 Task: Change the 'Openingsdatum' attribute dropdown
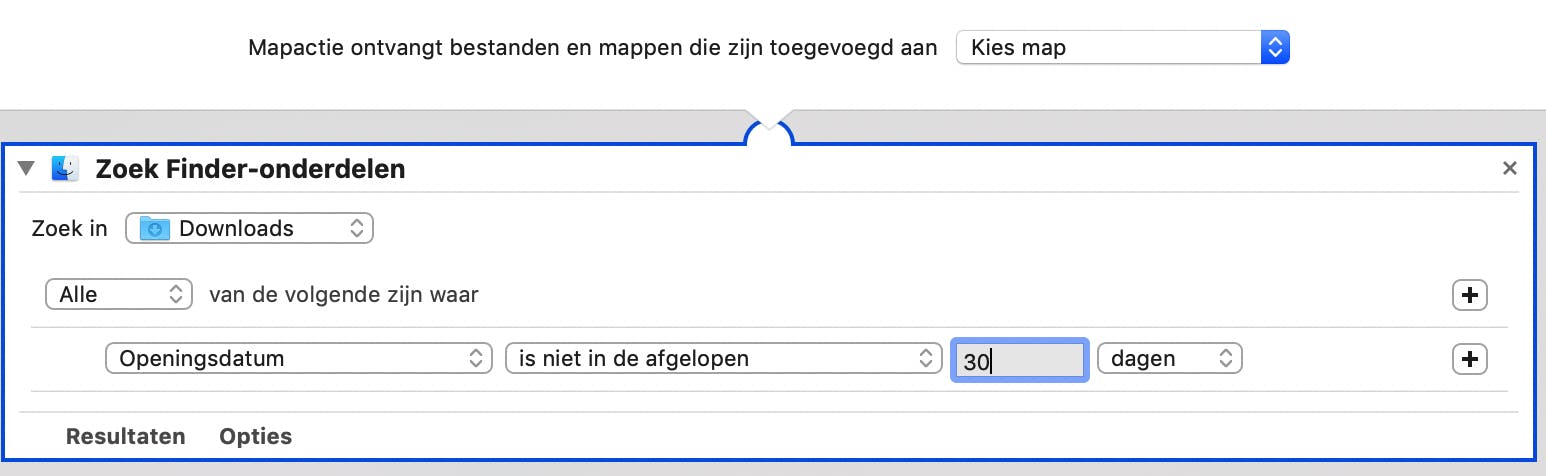(298, 359)
